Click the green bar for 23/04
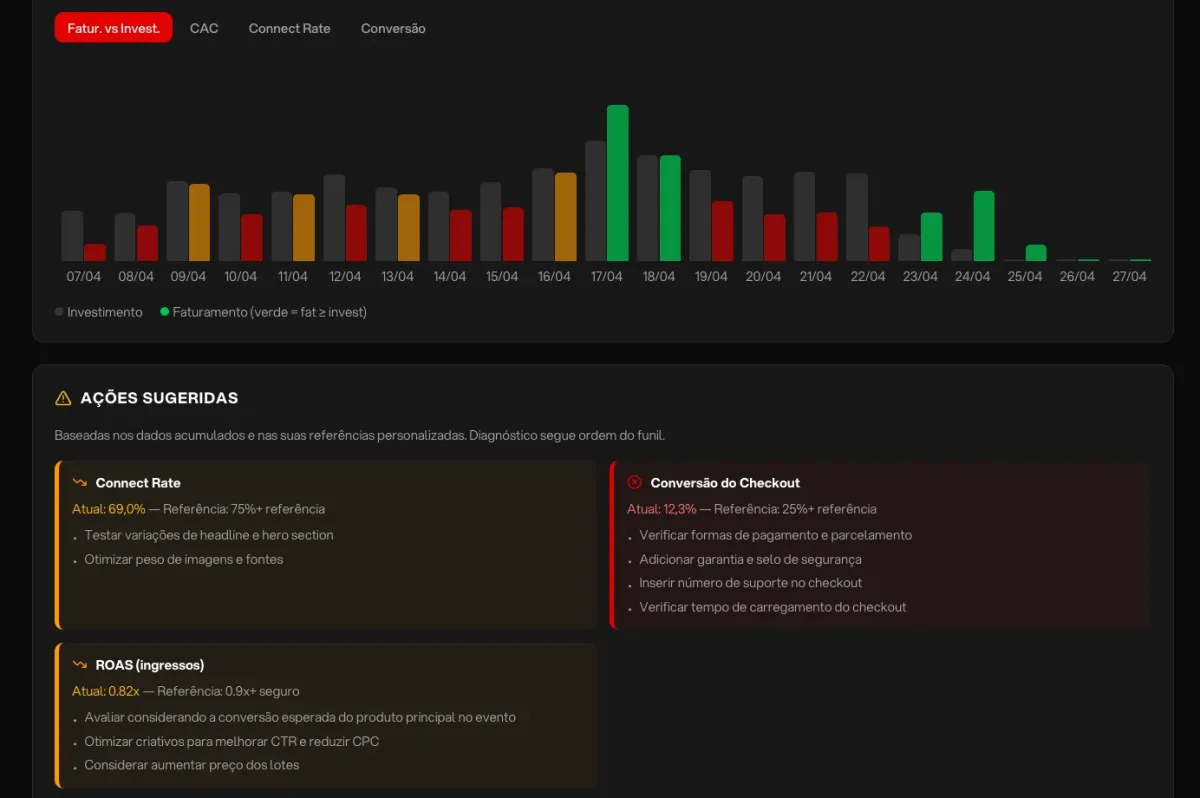This screenshot has height=798, width=1200. click(932, 237)
